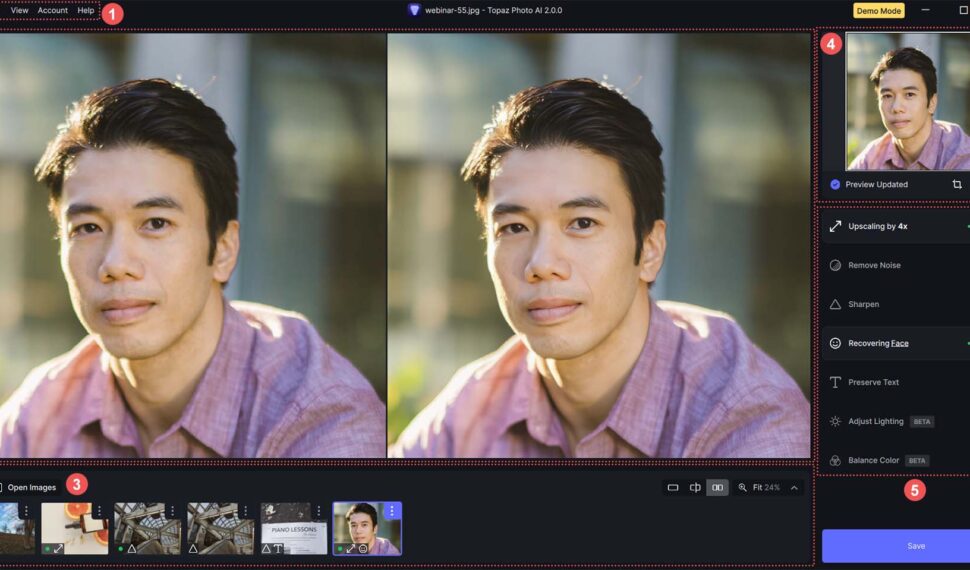Click the Upscaling arrow icon
The width and height of the screenshot is (970, 570).
[x=835, y=227]
